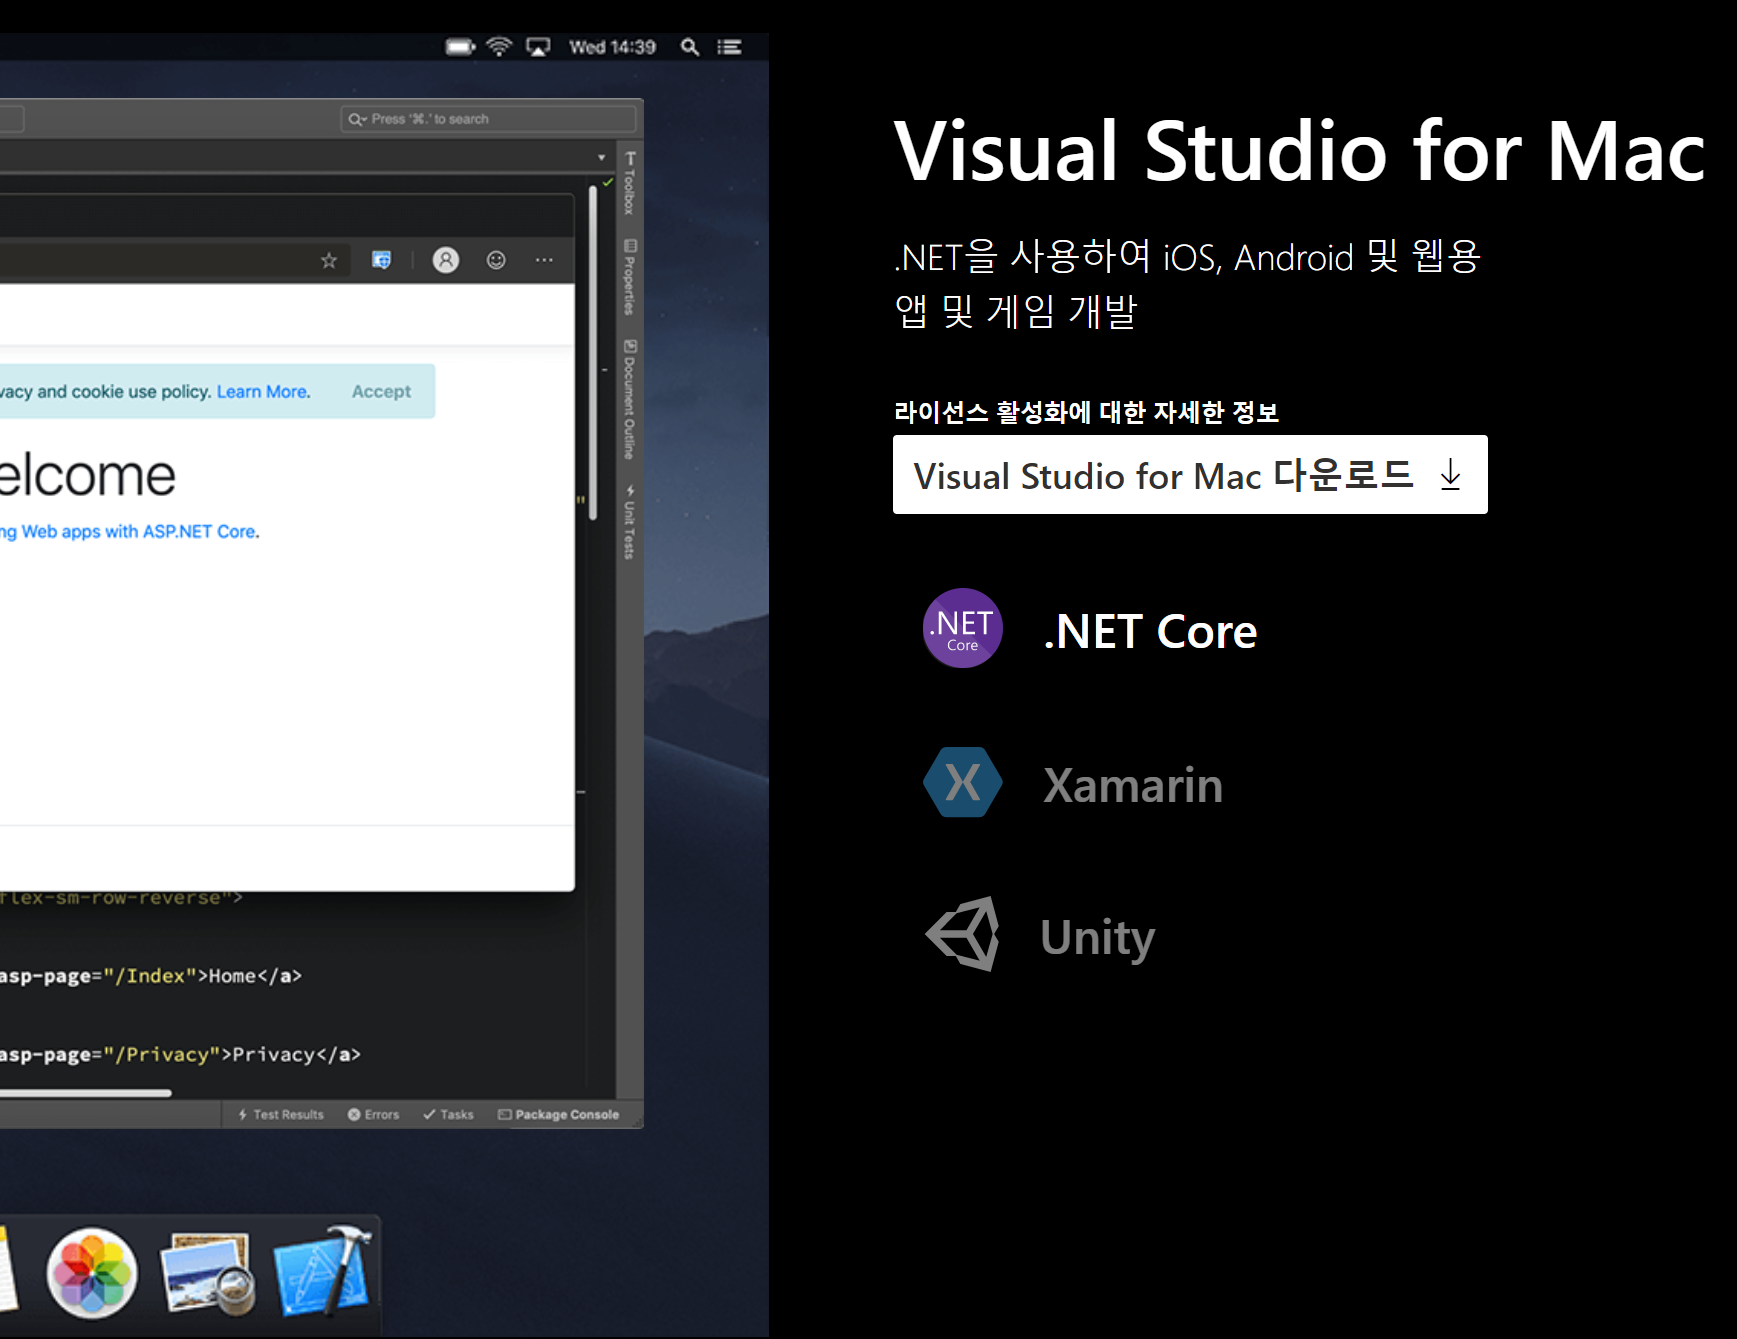This screenshot has width=1737, height=1339.
Task: Open Xcode app in the Dock
Action: (323, 1271)
